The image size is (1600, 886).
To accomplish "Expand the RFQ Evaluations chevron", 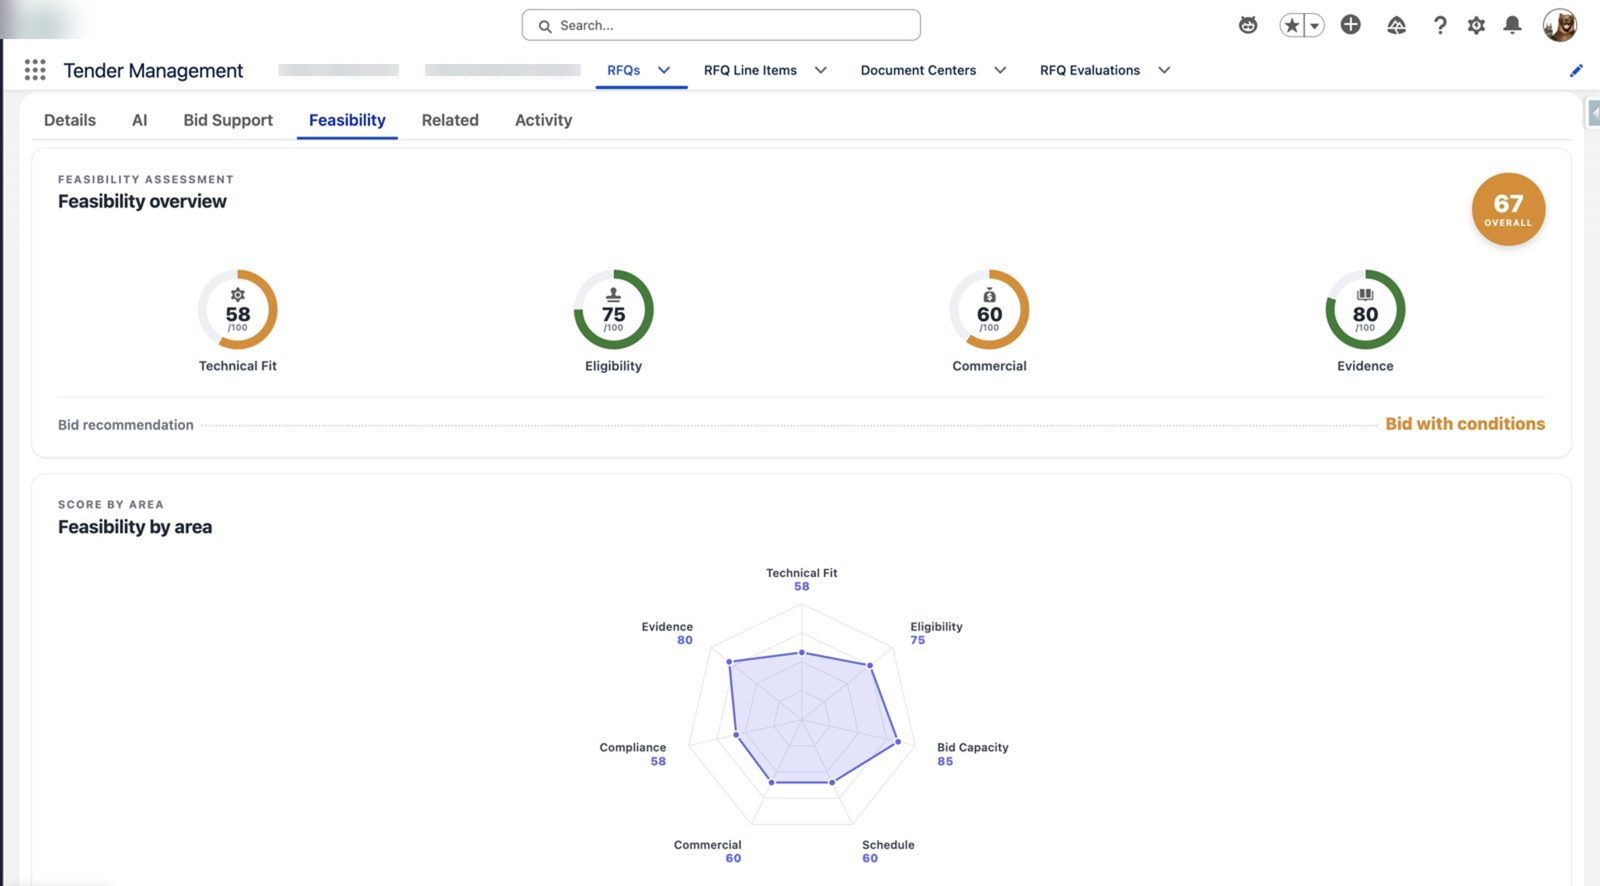I will pos(1164,70).
